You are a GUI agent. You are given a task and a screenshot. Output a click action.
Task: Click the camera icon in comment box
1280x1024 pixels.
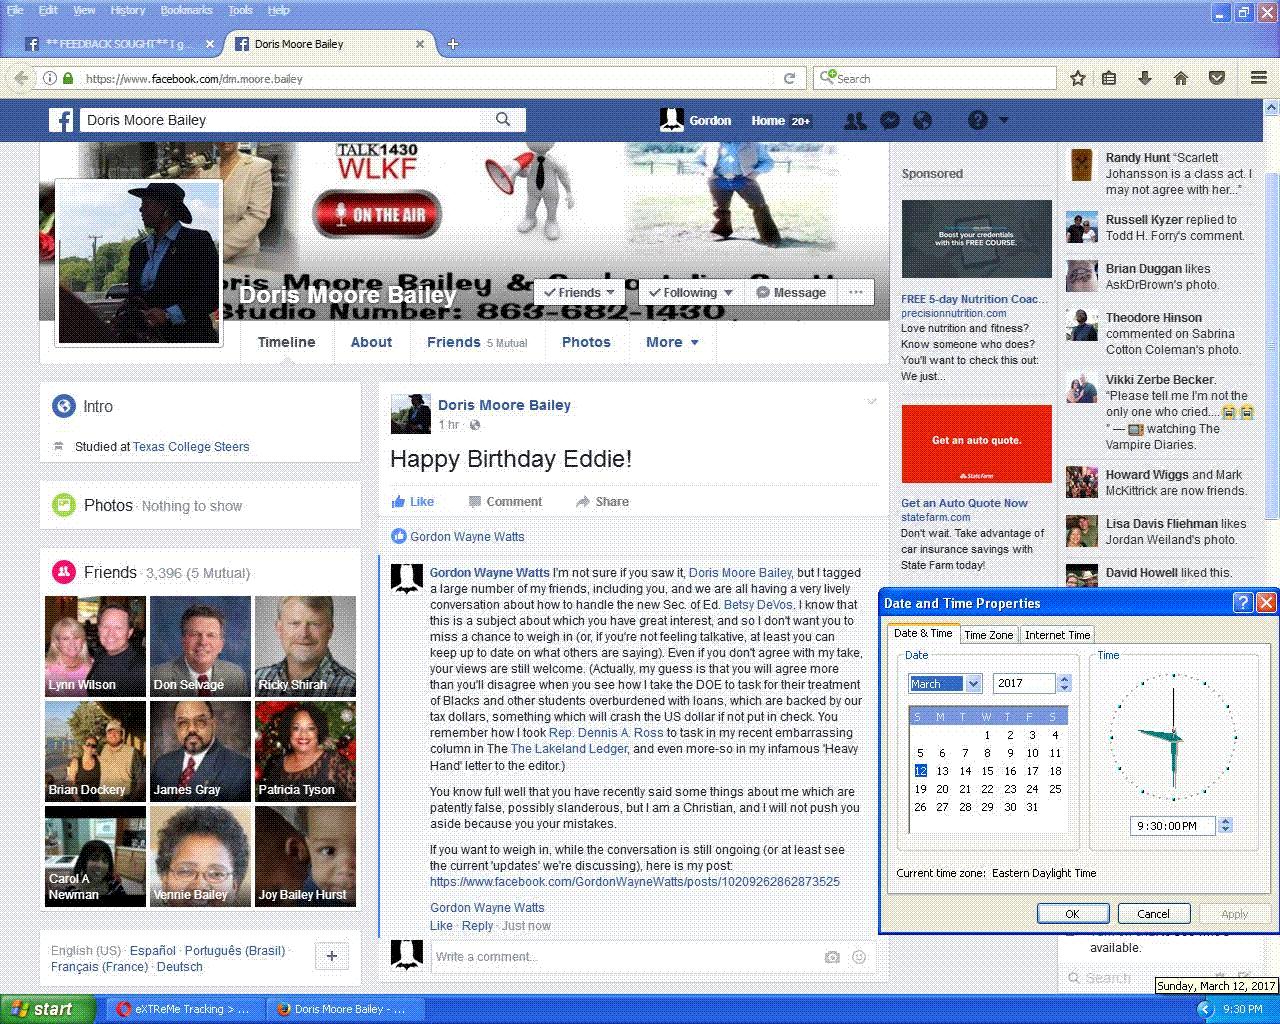832,957
